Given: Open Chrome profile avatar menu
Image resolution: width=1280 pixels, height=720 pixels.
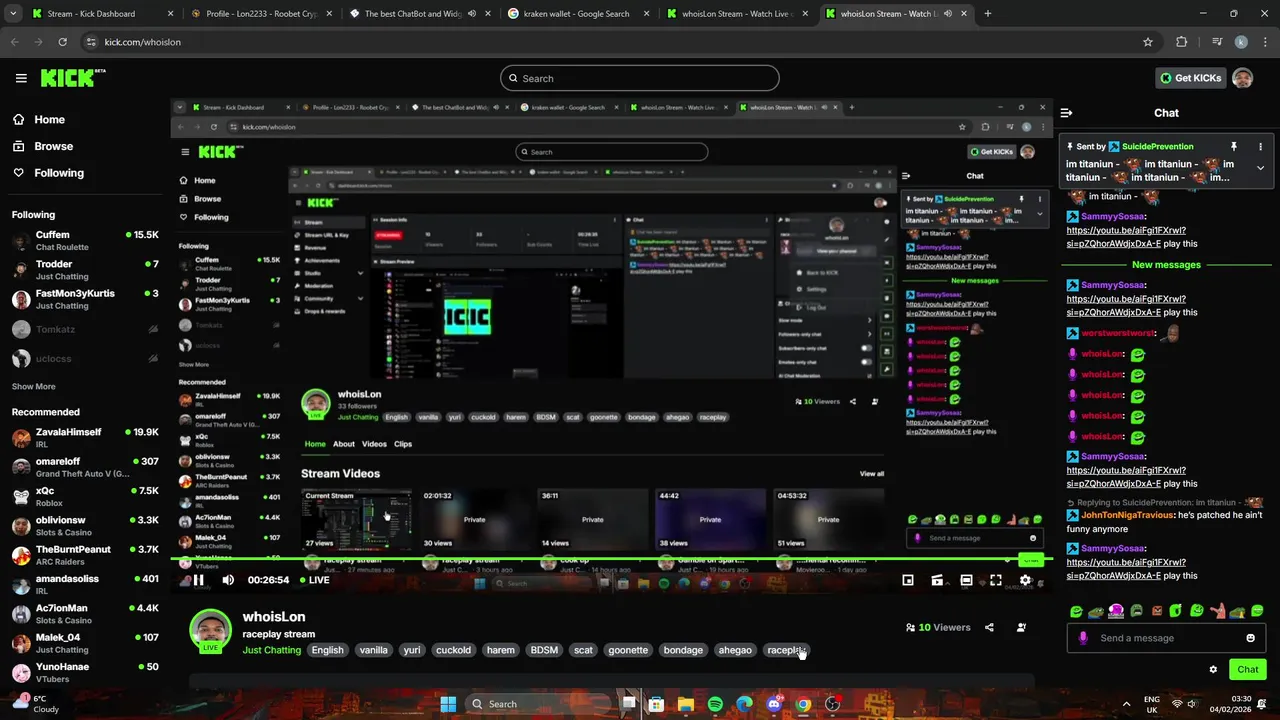Looking at the screenshot, I should (1241, 42).
